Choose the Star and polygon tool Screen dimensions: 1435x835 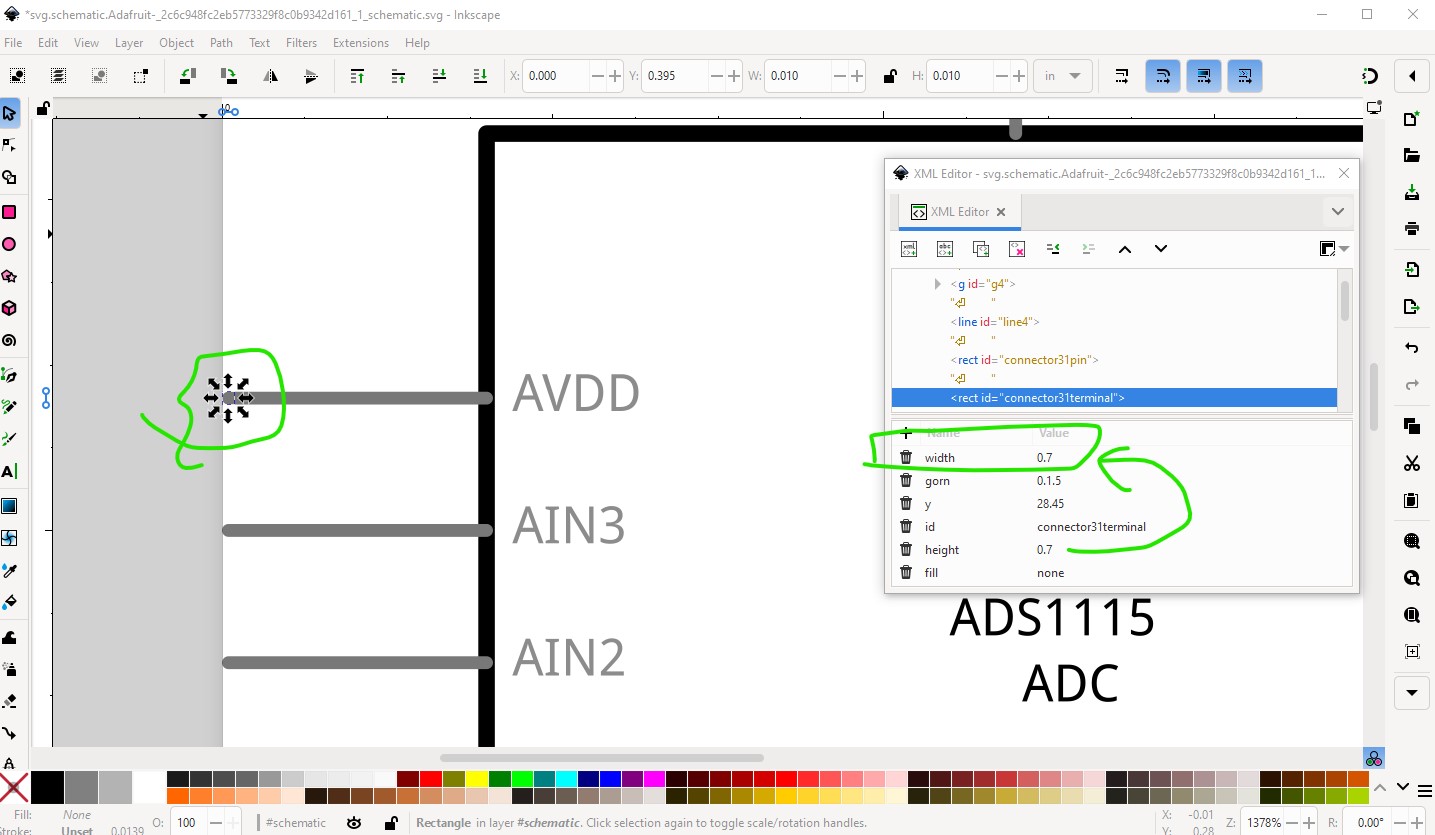(9, 276)
